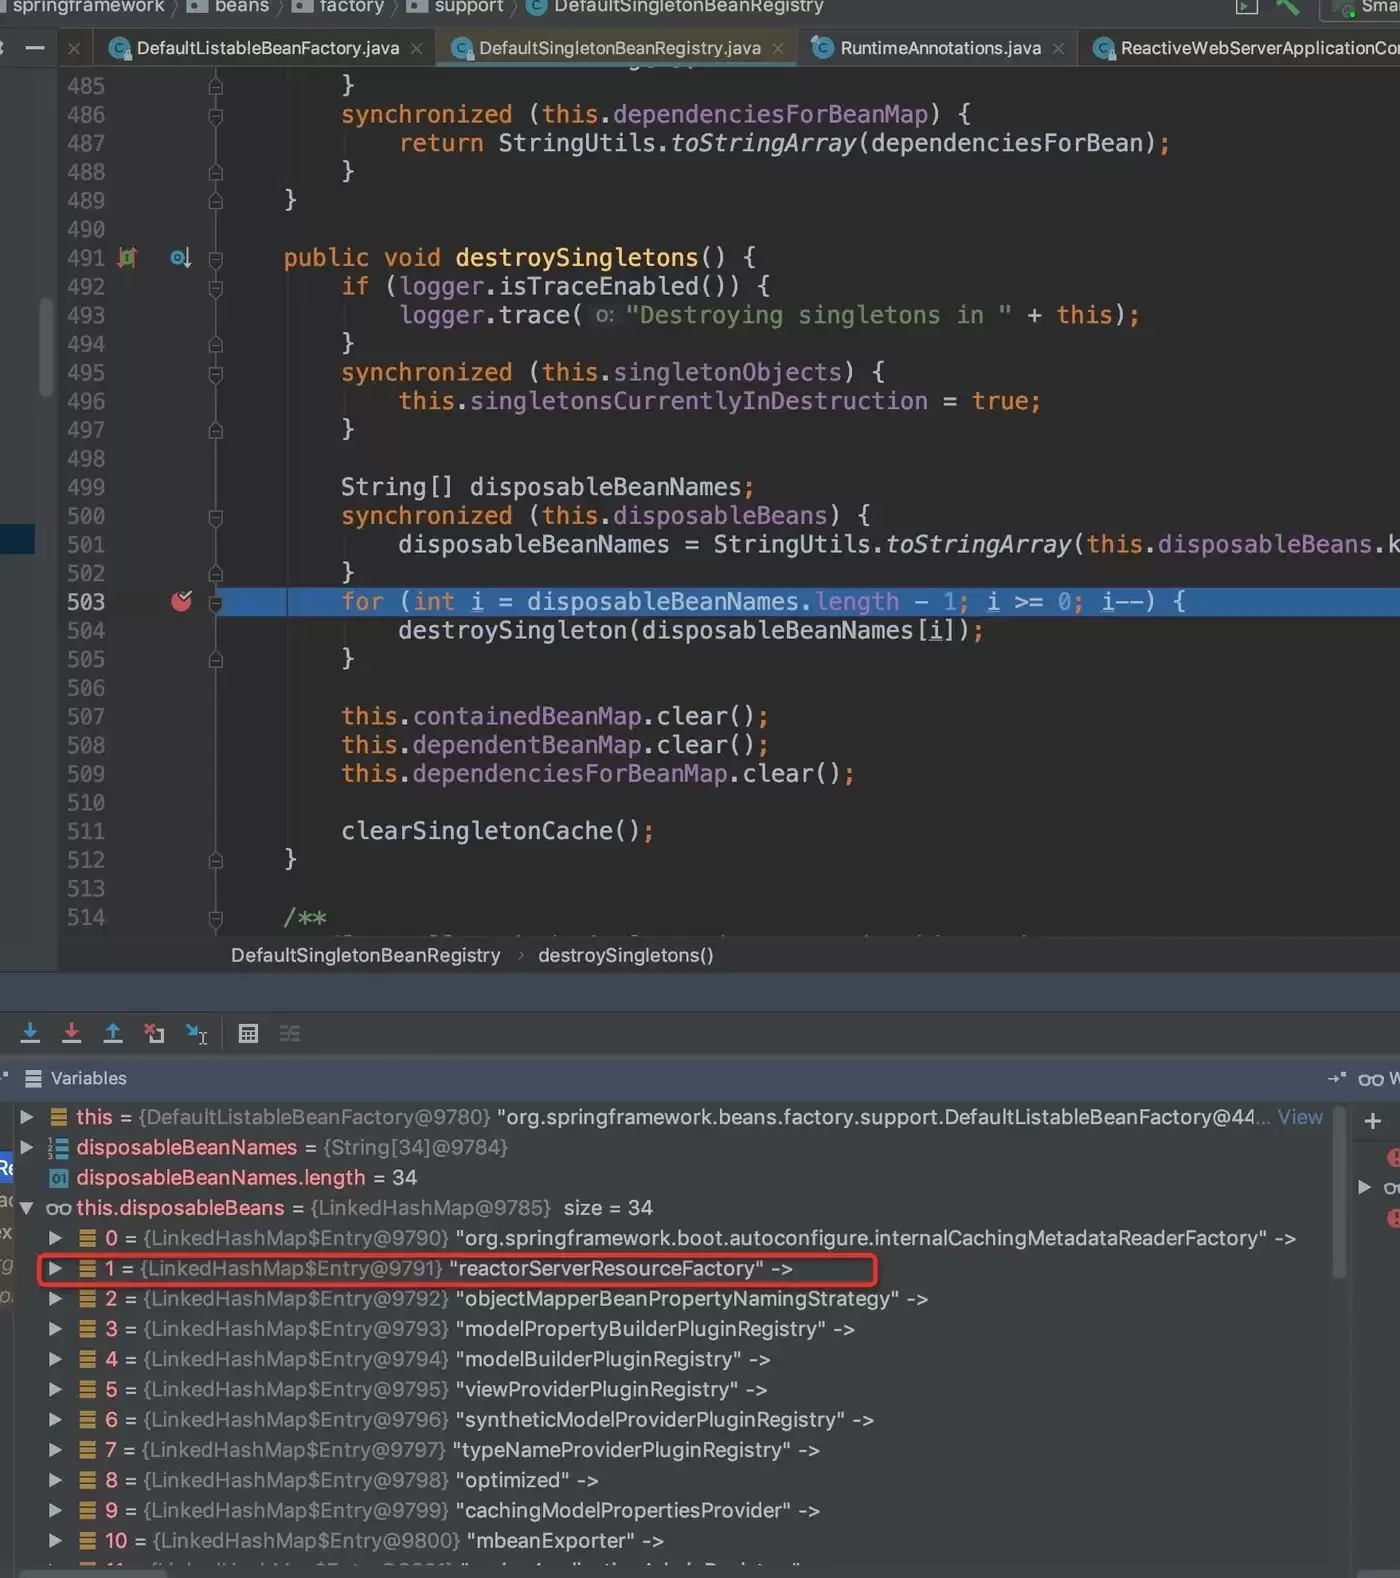Click the View link for 'this'
Image resolution: width=1400 pixels, height=1578 pixels.
1300,1117
